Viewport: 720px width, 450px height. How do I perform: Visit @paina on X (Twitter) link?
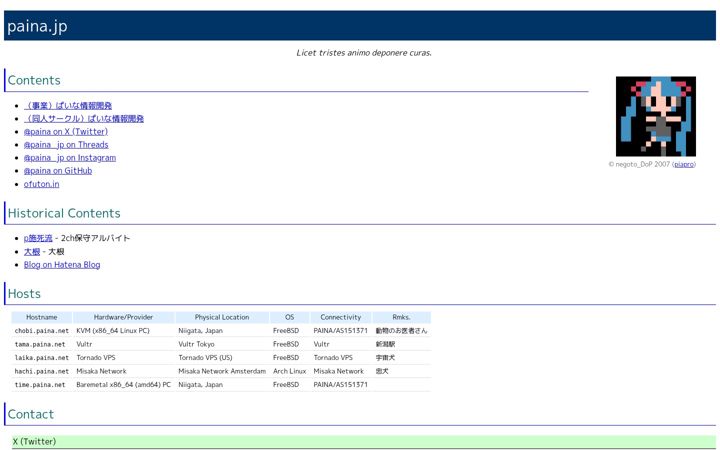tap(66, 132)
